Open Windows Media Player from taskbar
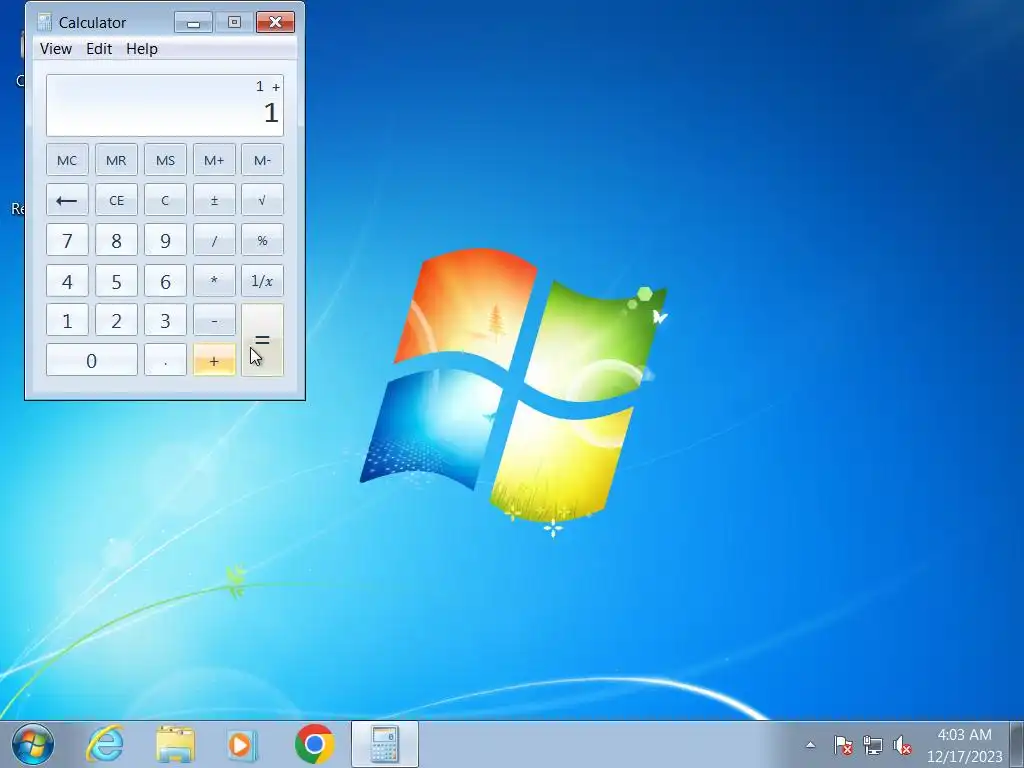The height and width of the screenshot is (768, 1024). (242, 744)
